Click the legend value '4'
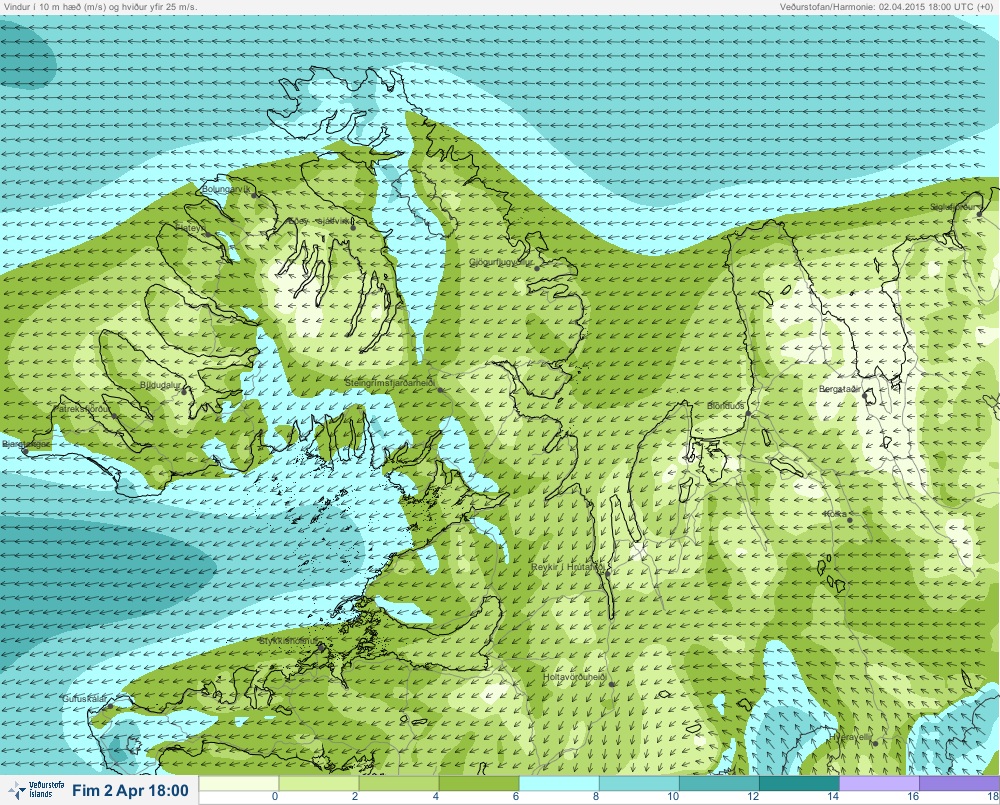This screenshot has height=805, width=1000. coord(436,797)
